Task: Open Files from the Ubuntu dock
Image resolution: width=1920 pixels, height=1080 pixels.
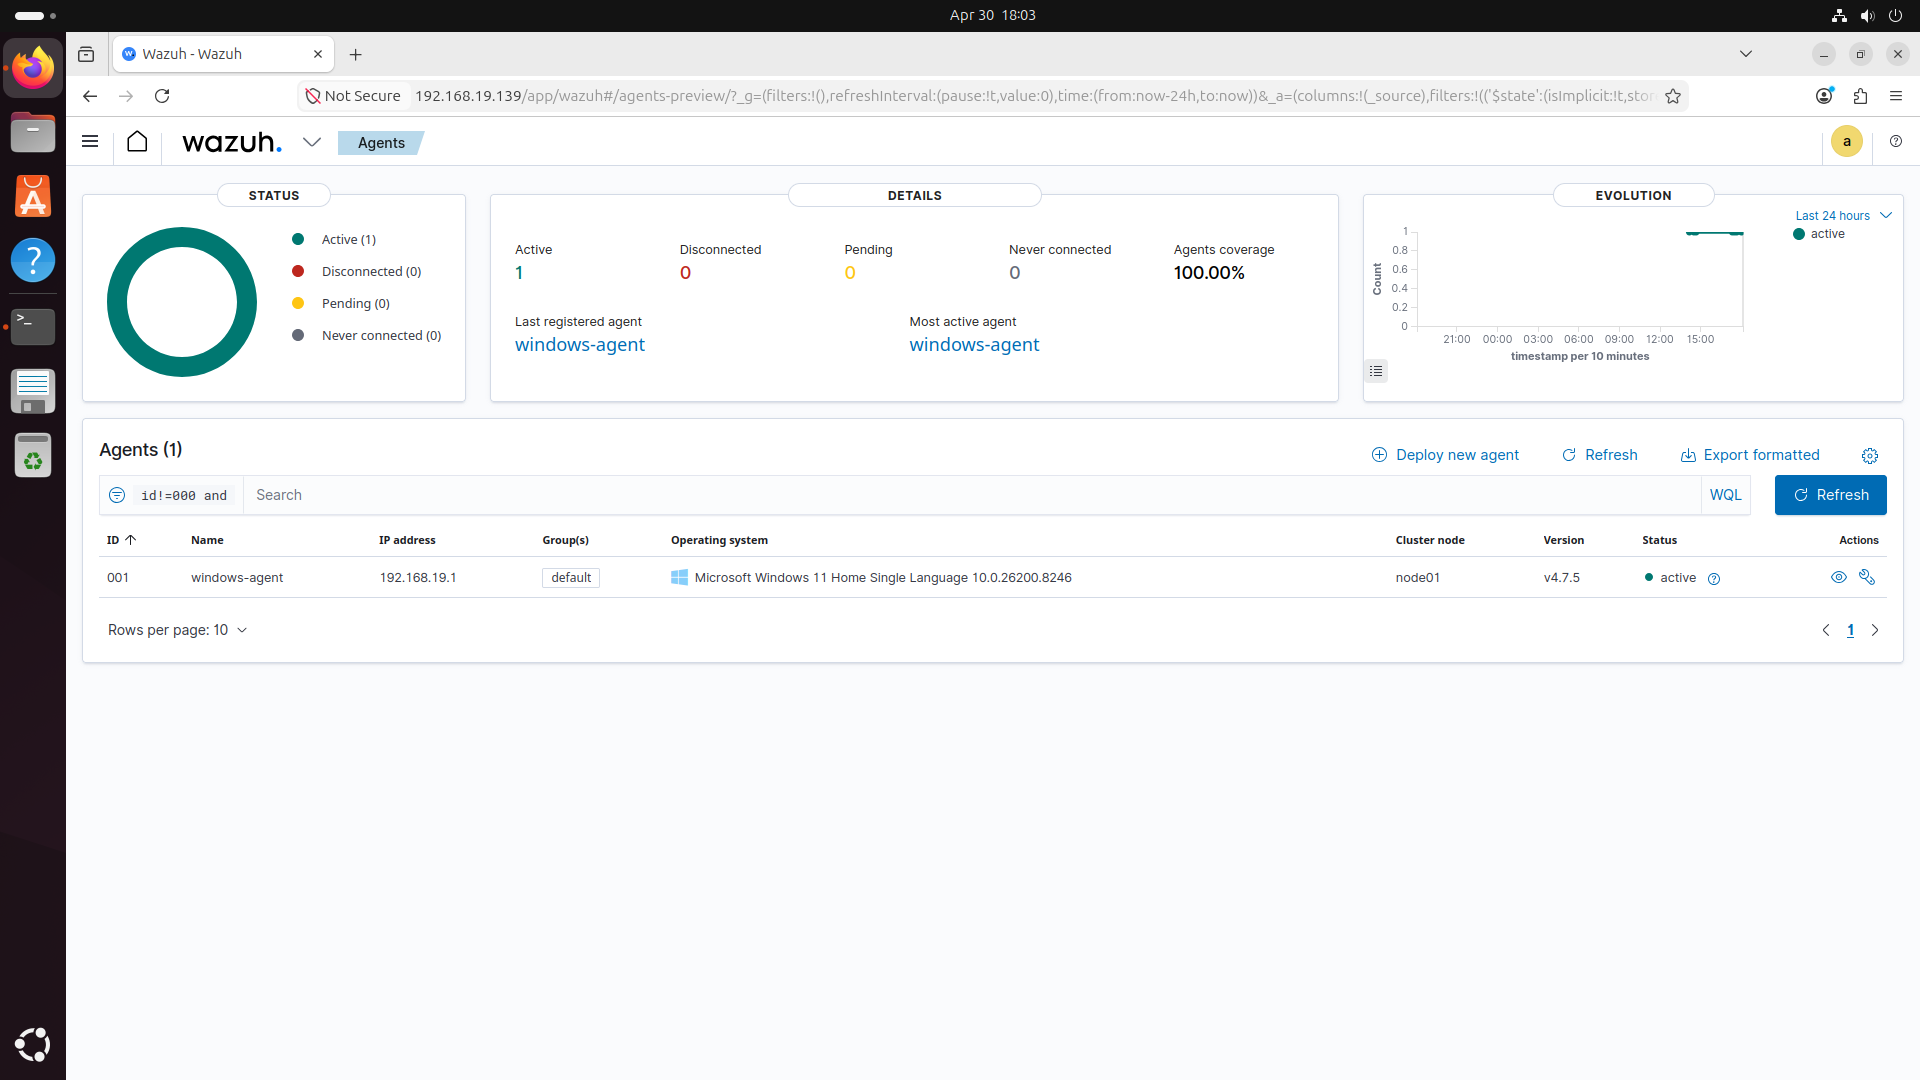Action: pyautogui.click(x=33, y=132)
